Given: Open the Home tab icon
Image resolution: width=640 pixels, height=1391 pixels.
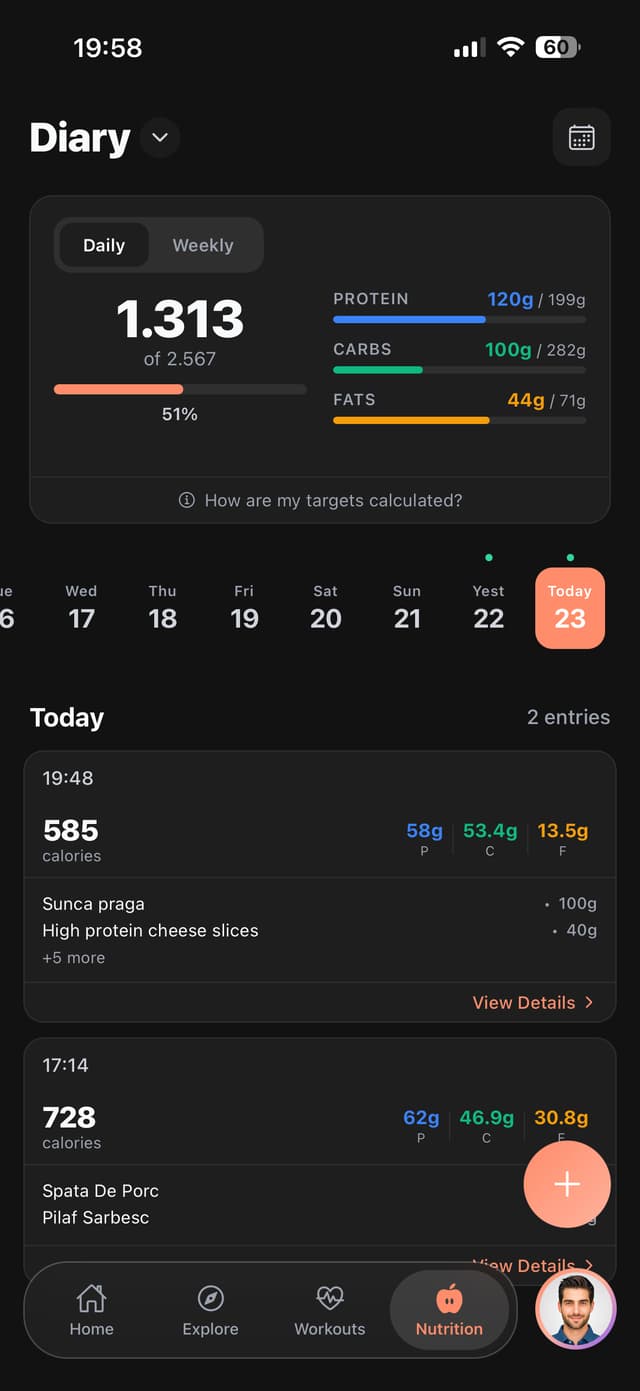Looking at the screenshot, I should (x=91, y=1298).
